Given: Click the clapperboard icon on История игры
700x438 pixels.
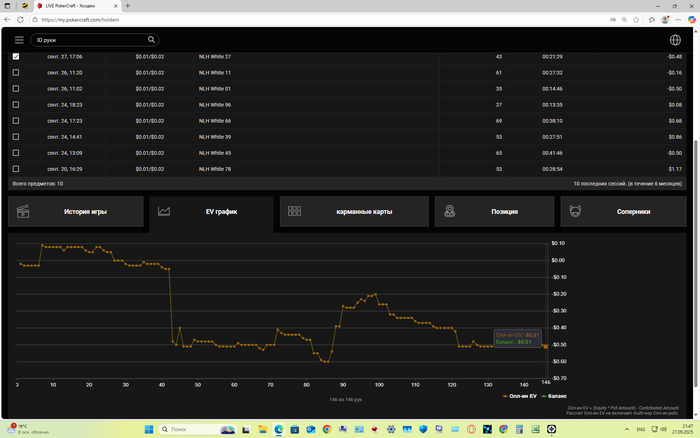Looking at the screenshot, I should (x=23, y=212).
